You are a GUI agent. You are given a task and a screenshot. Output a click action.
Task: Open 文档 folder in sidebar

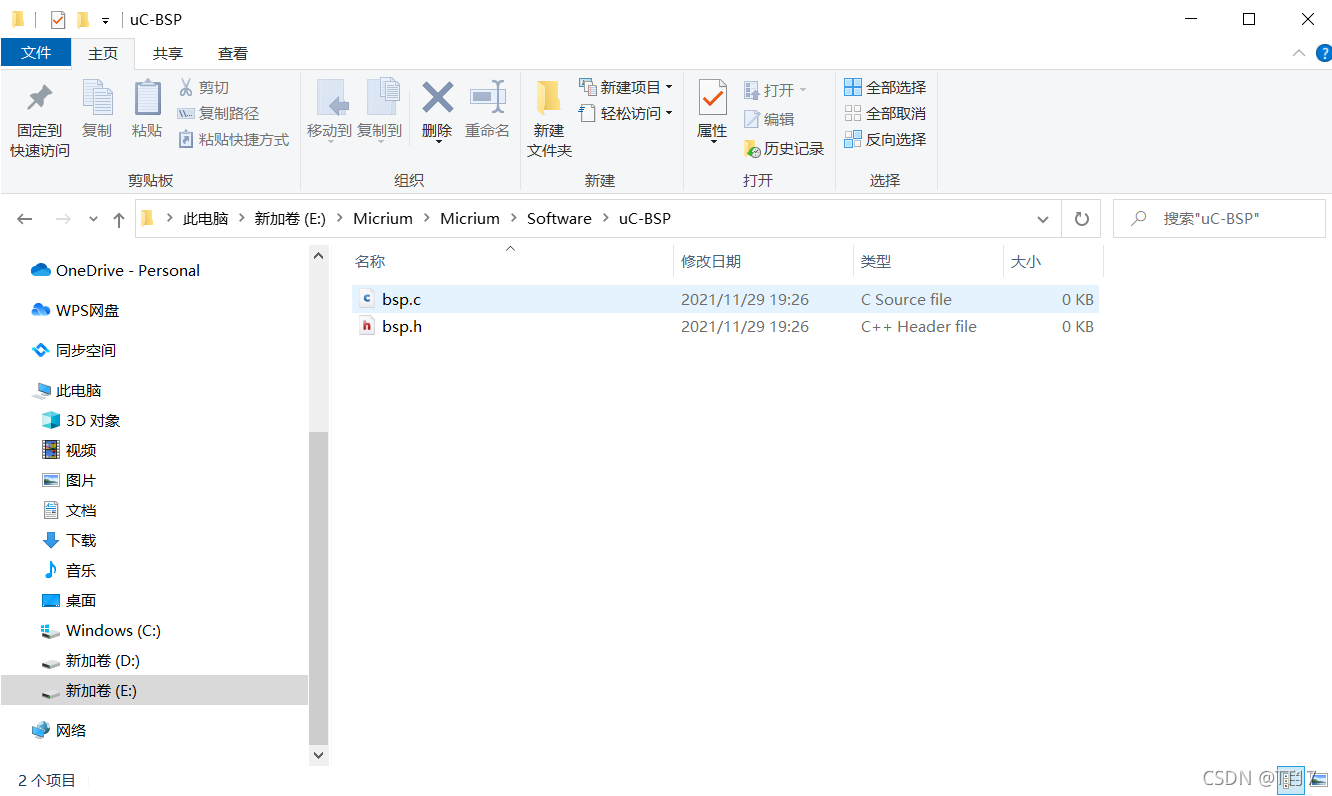point(69,510)
